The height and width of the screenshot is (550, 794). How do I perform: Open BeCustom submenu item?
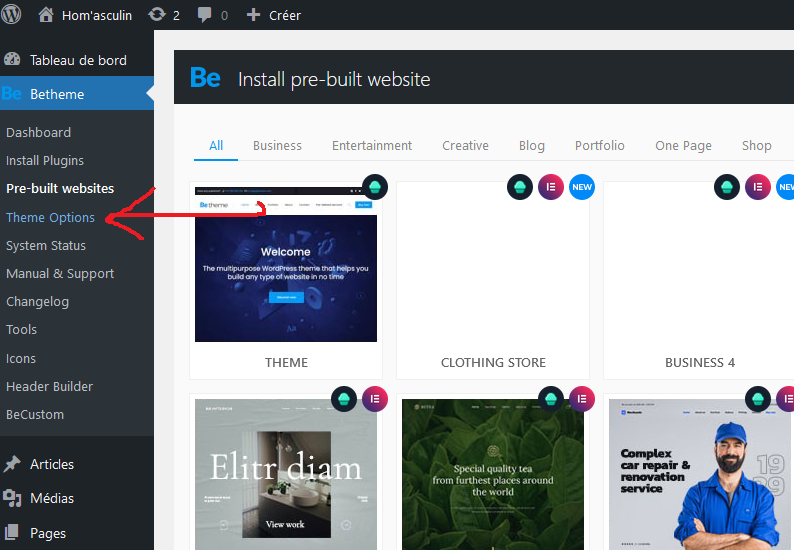tap(35, 415)
